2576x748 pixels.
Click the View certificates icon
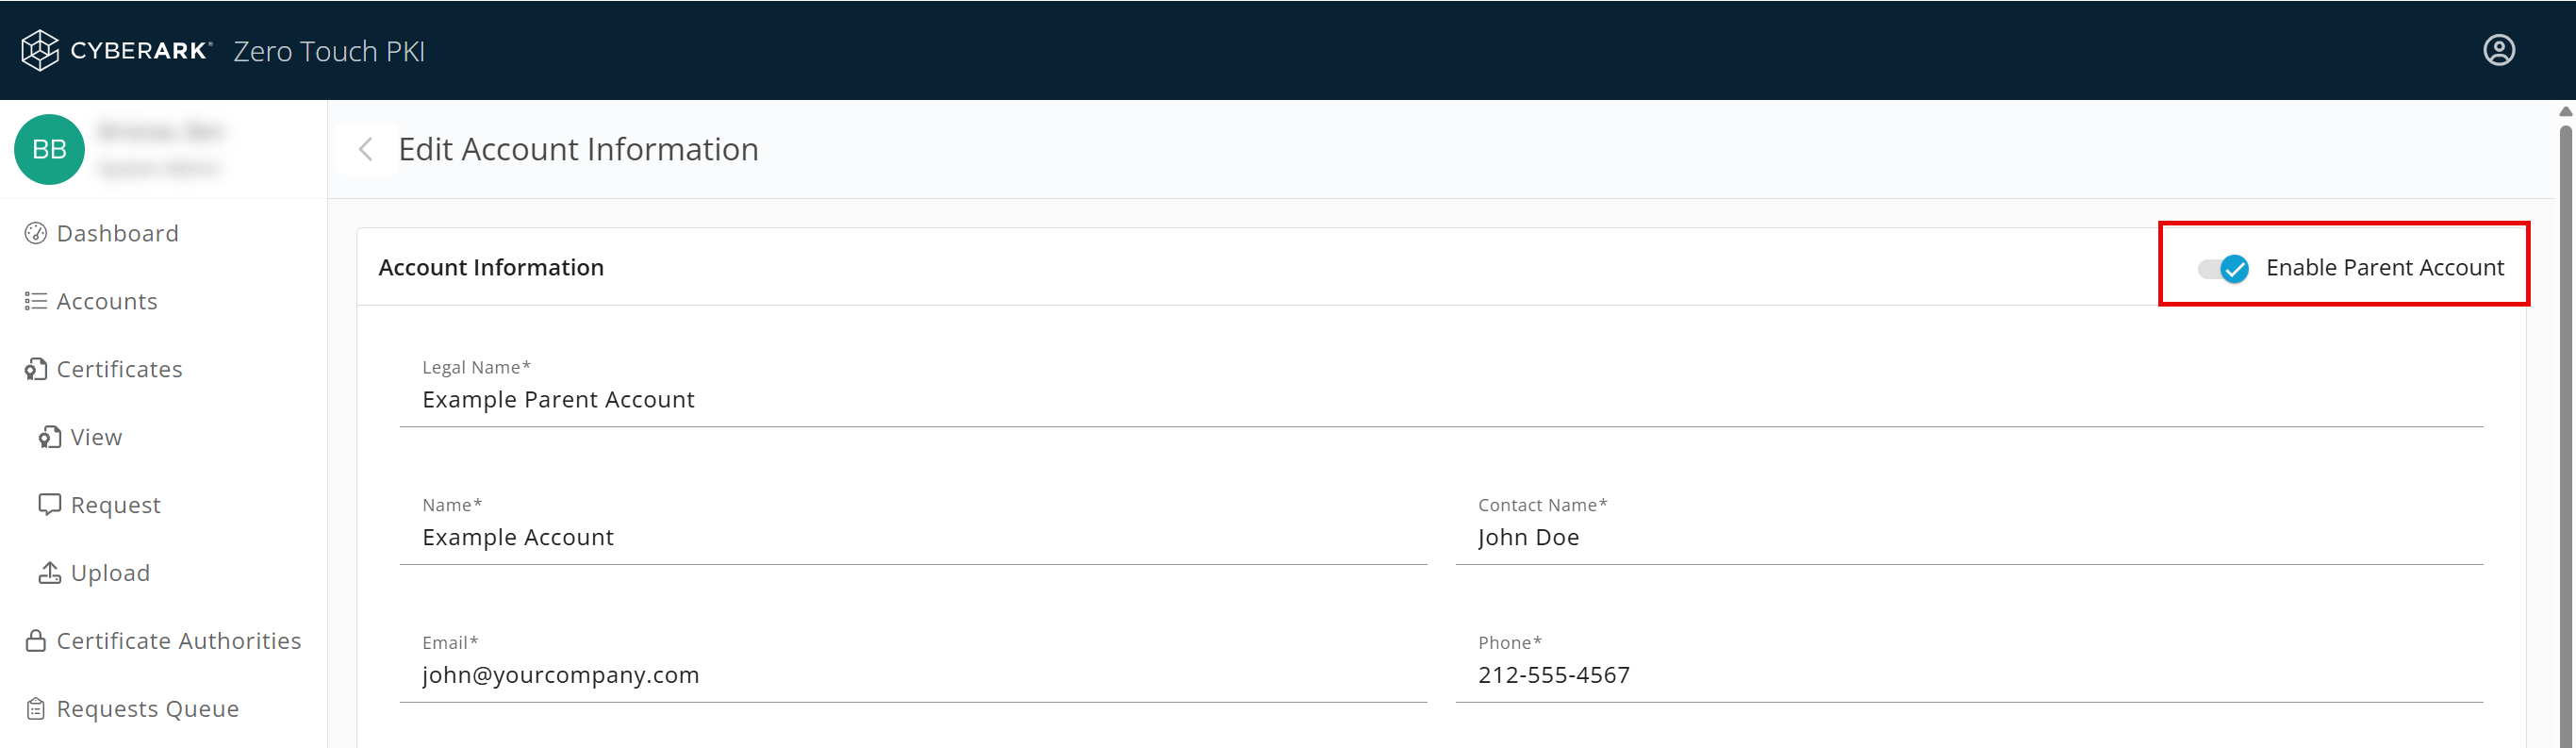(50, 437)
